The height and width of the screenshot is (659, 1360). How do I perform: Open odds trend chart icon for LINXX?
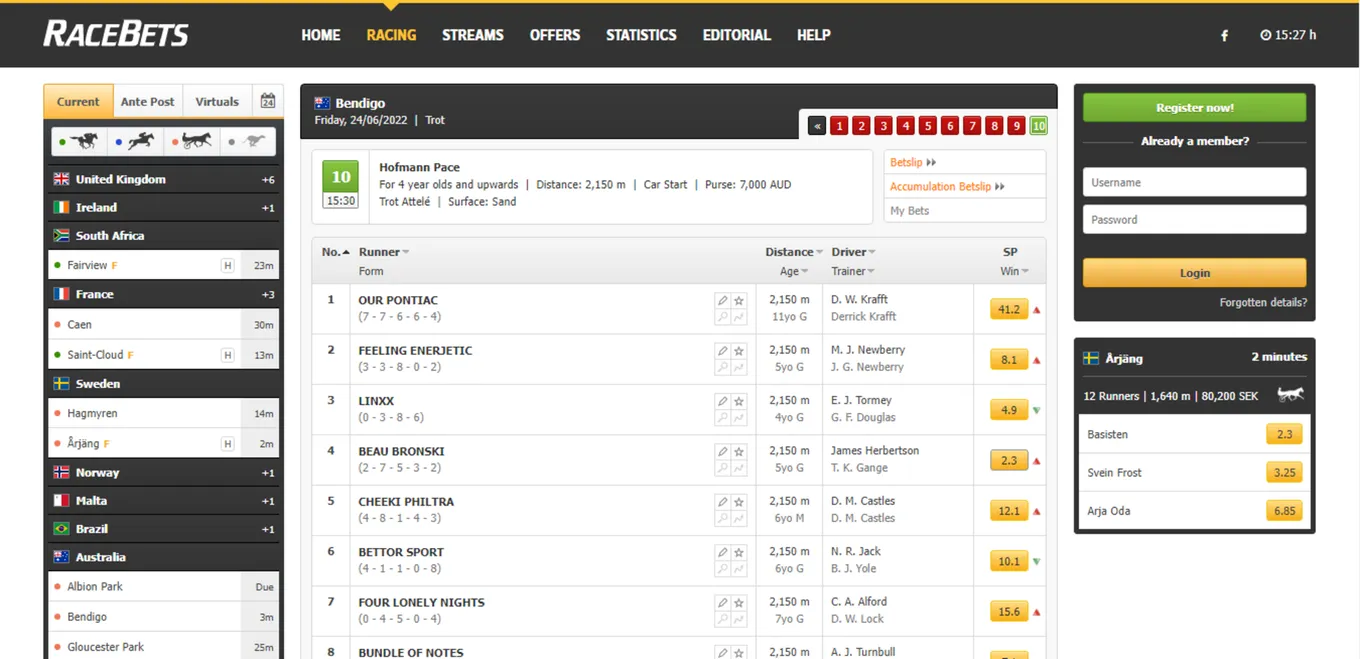pyautogui.click(x=739, y=418)
